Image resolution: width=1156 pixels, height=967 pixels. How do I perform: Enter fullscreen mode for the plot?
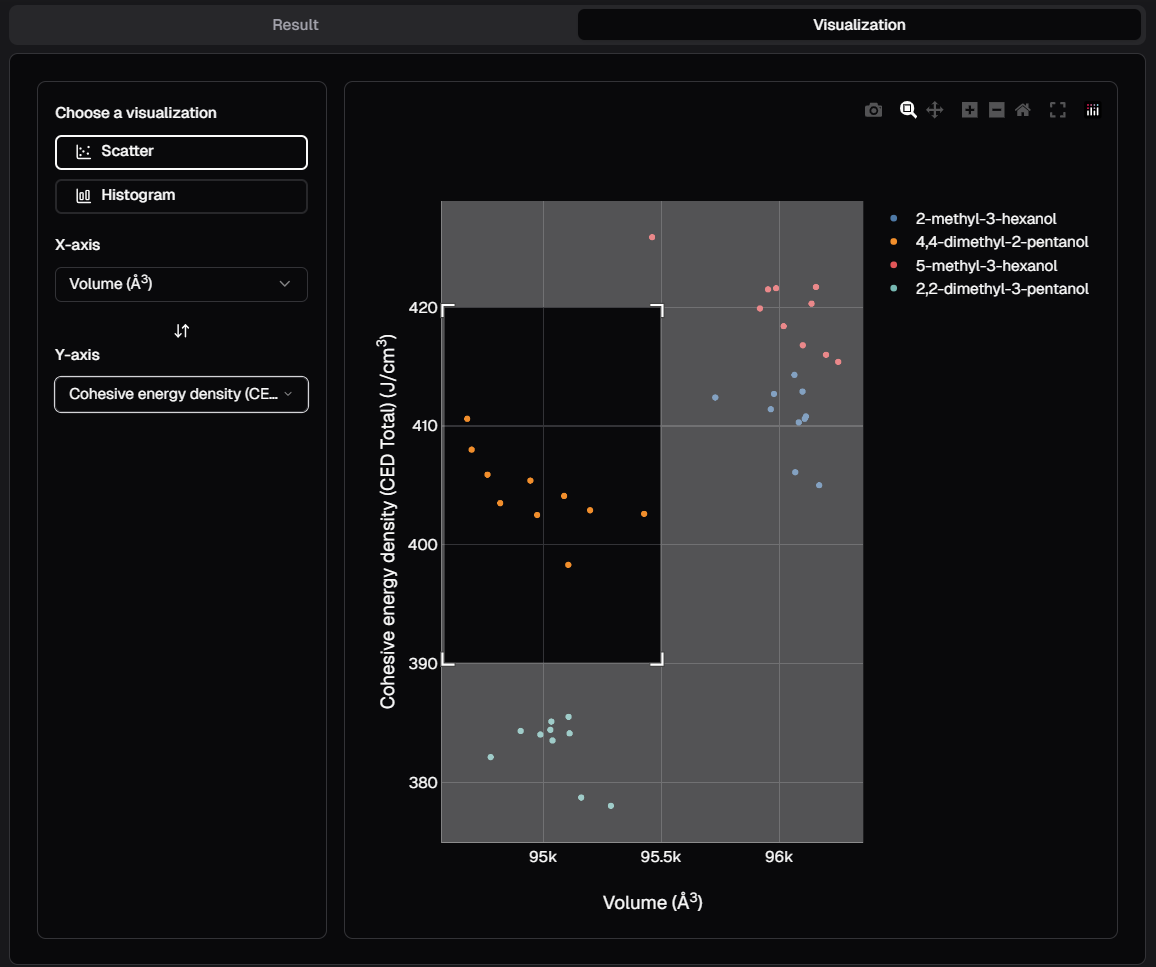pyautogui.click(x=1057, y=110)
